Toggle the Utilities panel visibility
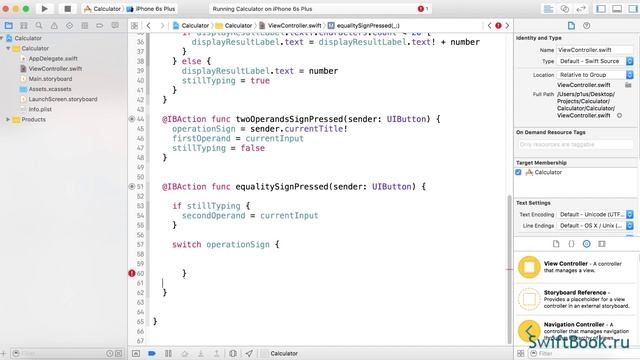Screen dimensions: 640x360 tap(633, 9)
